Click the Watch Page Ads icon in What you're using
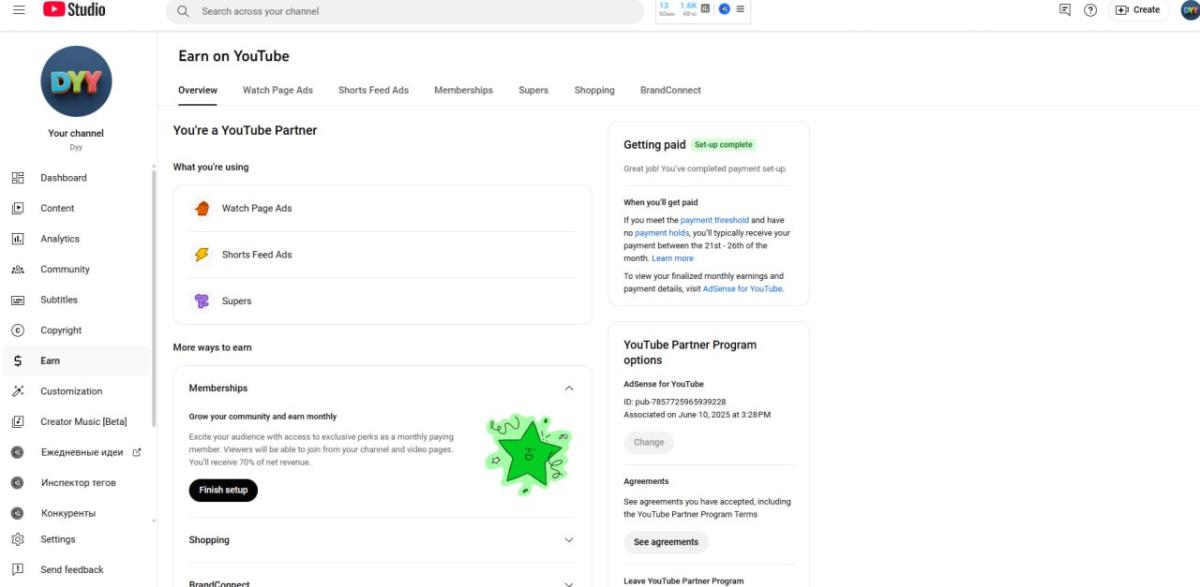The image size is (1200, 587). tap(202, 208)
